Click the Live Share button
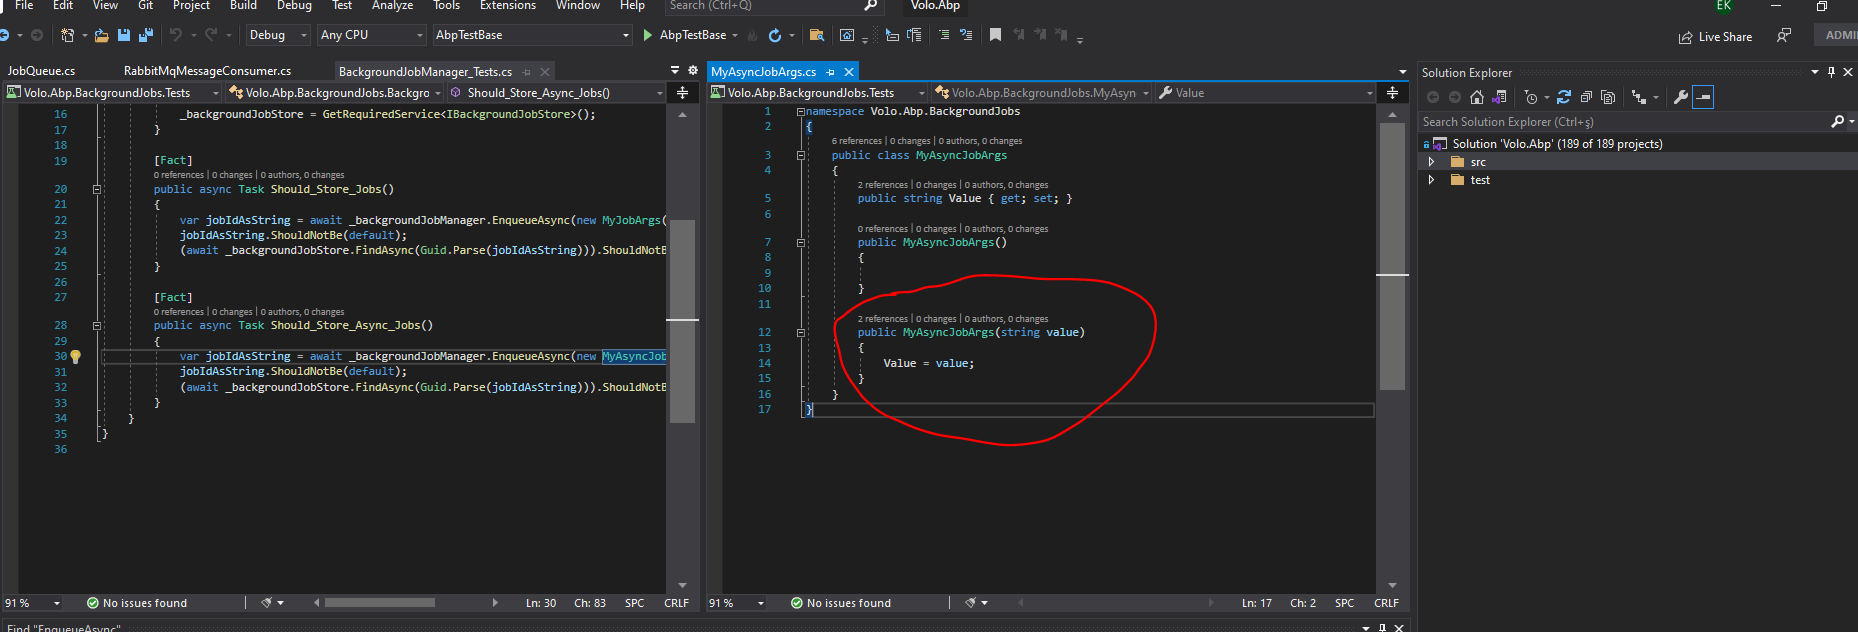Image resolution: width=1858 pixels, height=632 pixels. coord(1715,37)
